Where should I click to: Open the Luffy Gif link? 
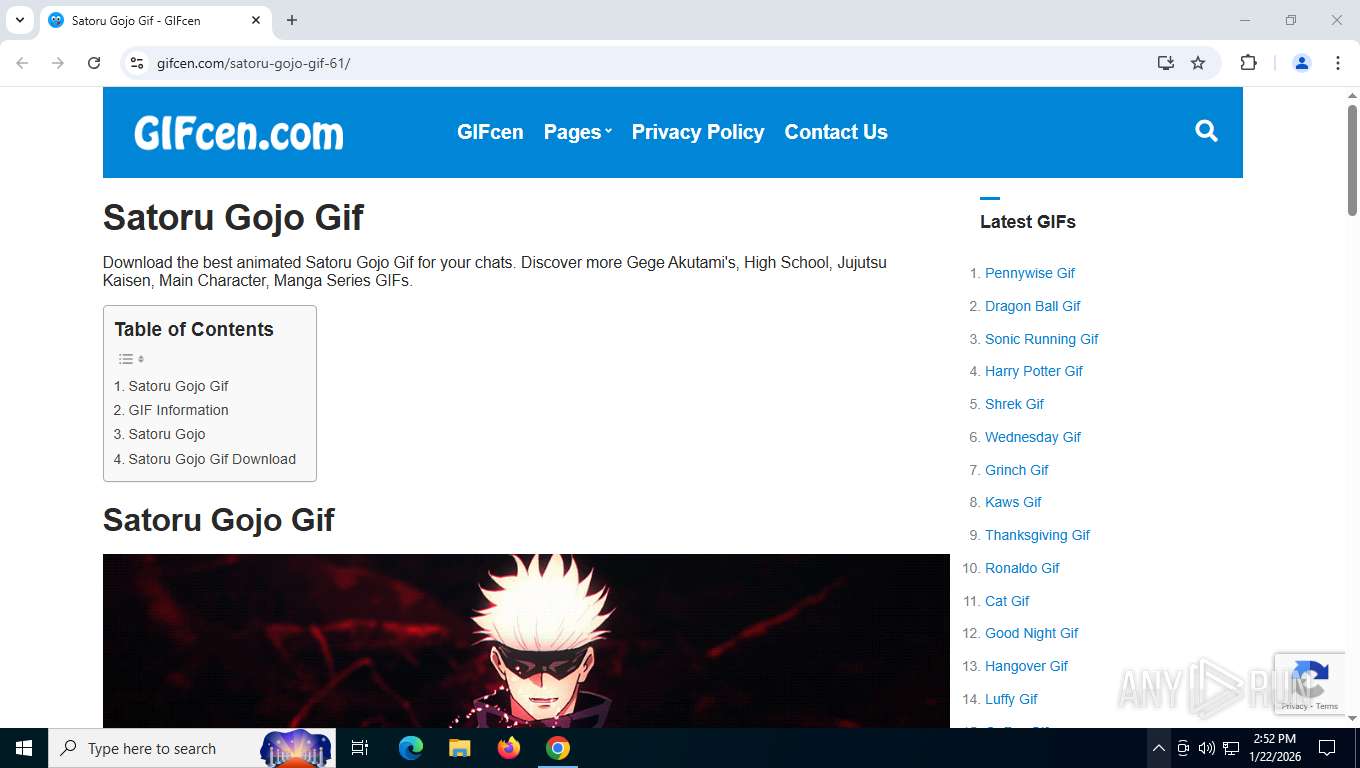1011,699
